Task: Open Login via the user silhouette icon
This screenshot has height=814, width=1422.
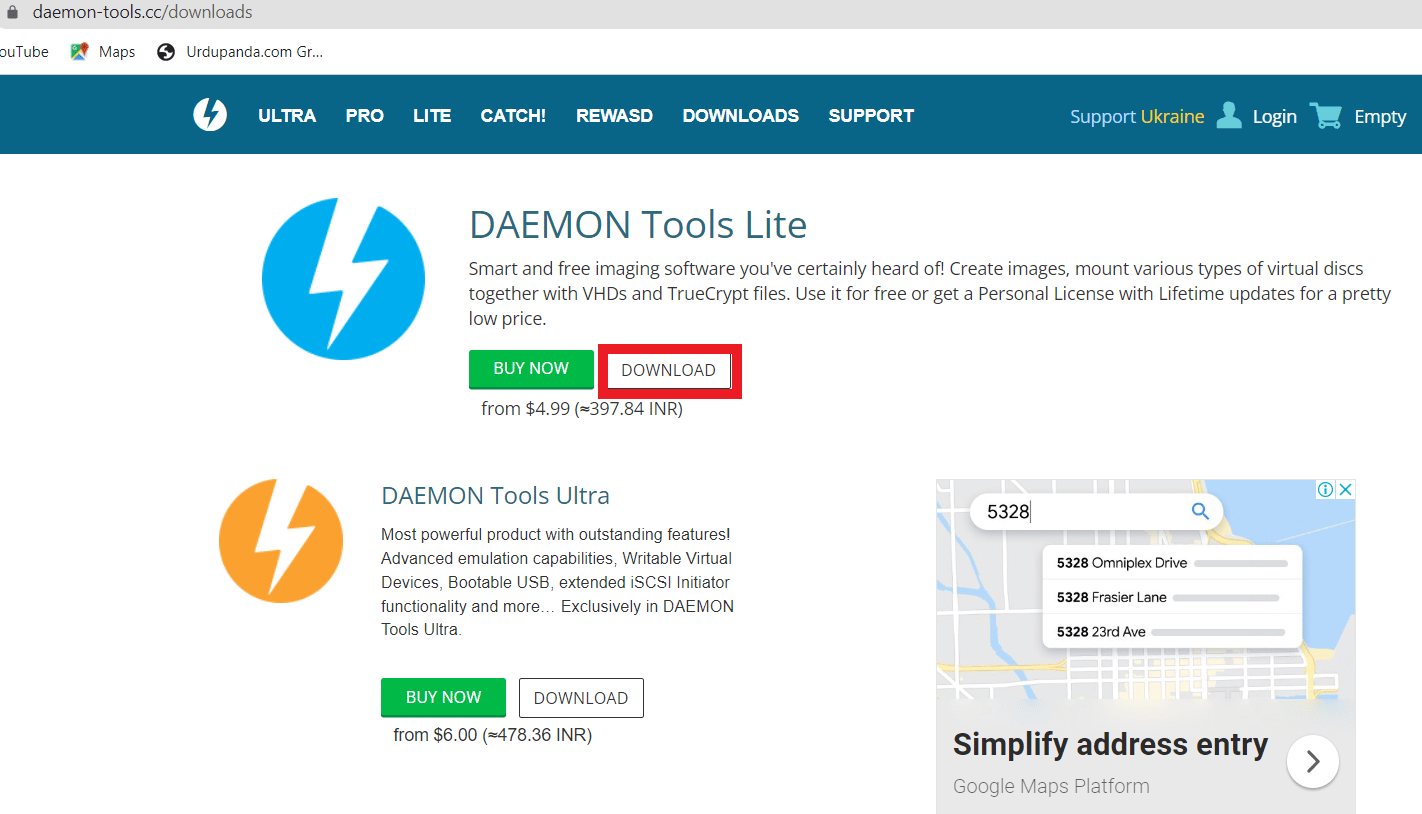Action: point(1228,114)
